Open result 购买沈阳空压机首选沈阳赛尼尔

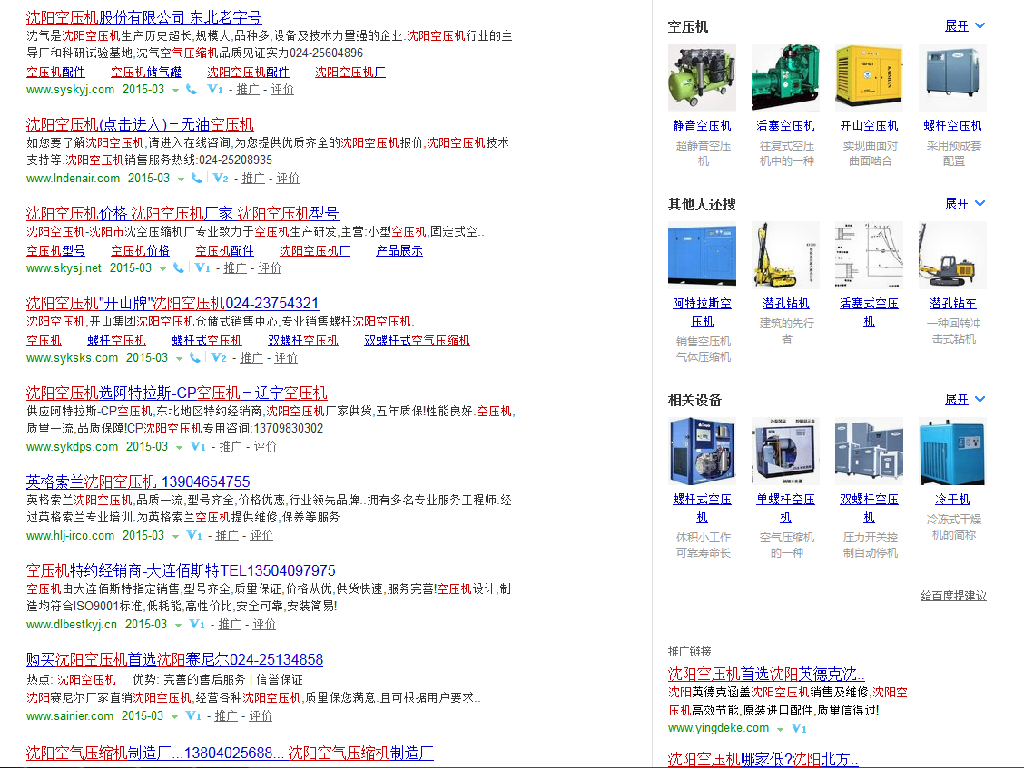[174, 660]
